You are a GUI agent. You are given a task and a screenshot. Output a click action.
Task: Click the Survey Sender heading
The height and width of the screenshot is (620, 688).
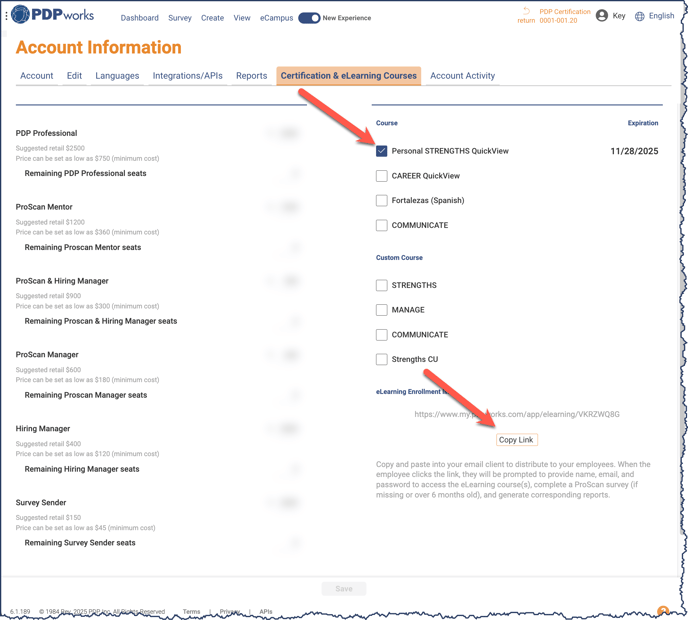(x=41, y=502)
